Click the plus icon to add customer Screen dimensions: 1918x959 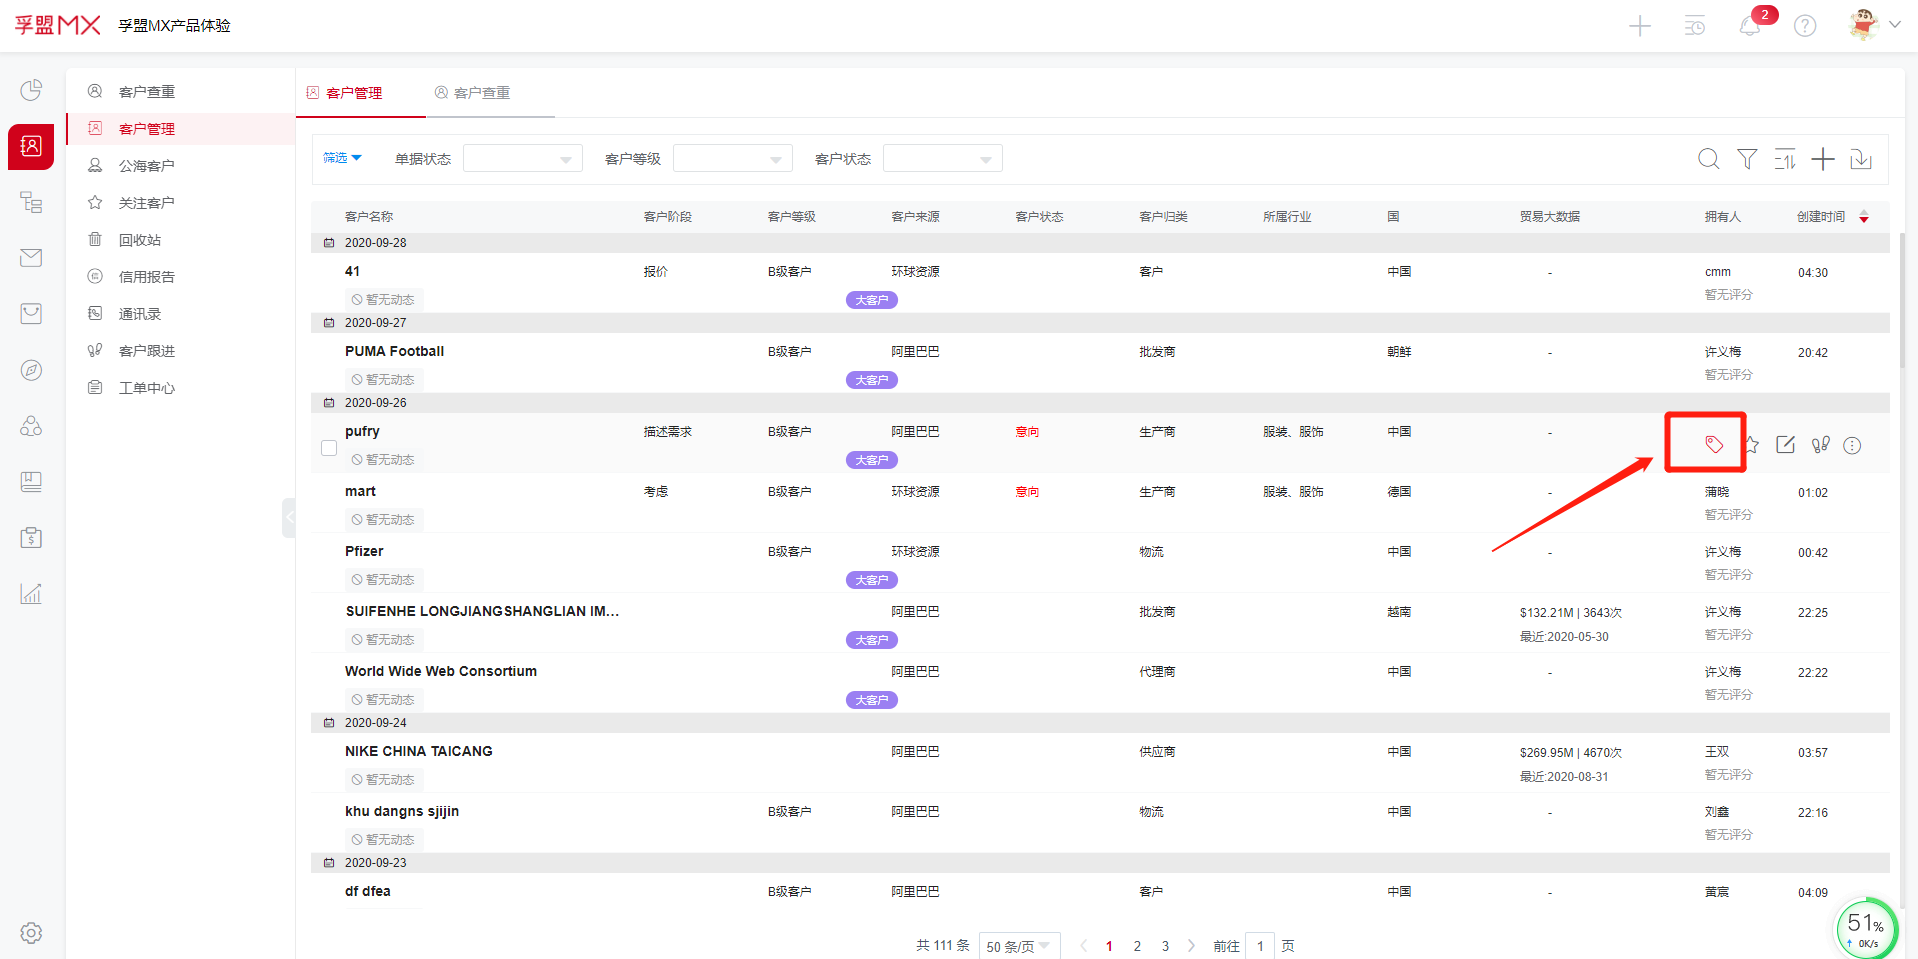[1822, 159]
